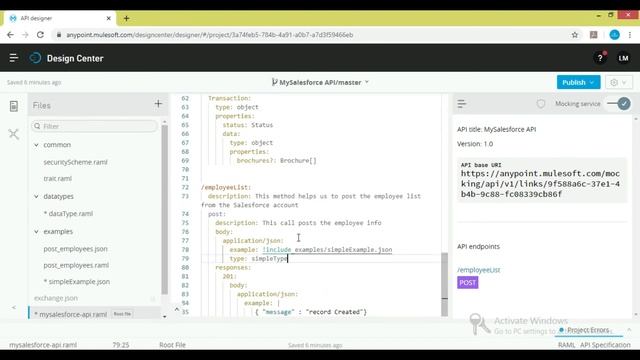Click the documentation panel list icon
Viewport: 640px width, 360px height.
pyautogui.click(x=462, y=104)
